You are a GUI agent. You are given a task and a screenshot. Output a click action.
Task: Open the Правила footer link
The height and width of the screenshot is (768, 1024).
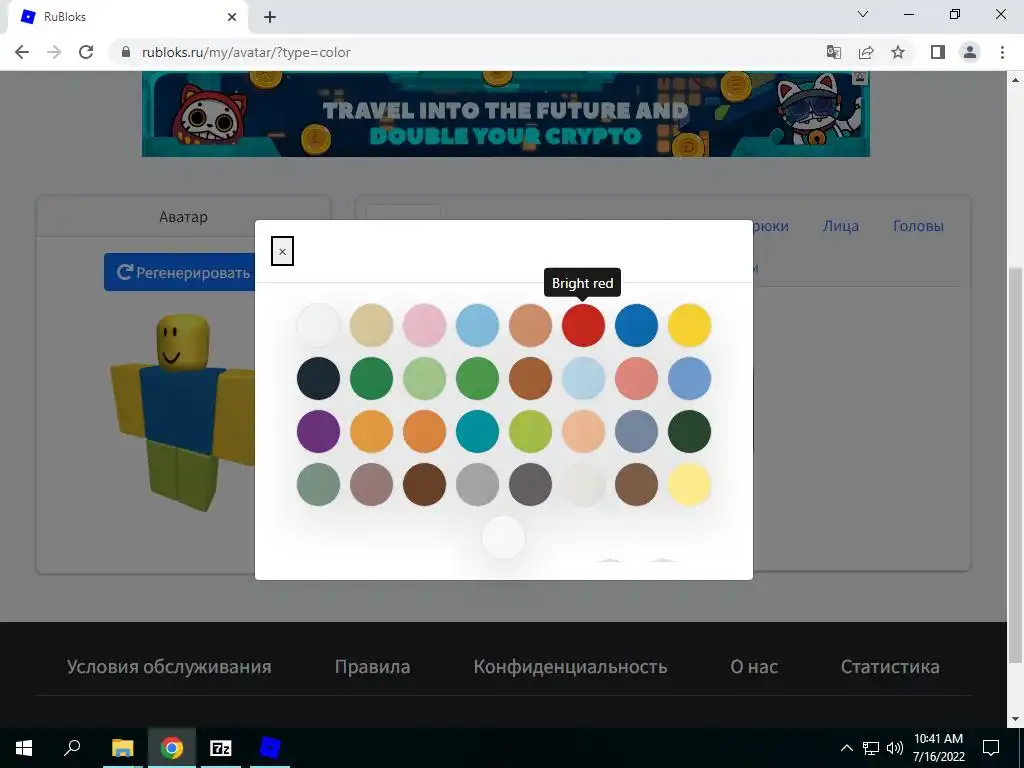pos(372,667)
